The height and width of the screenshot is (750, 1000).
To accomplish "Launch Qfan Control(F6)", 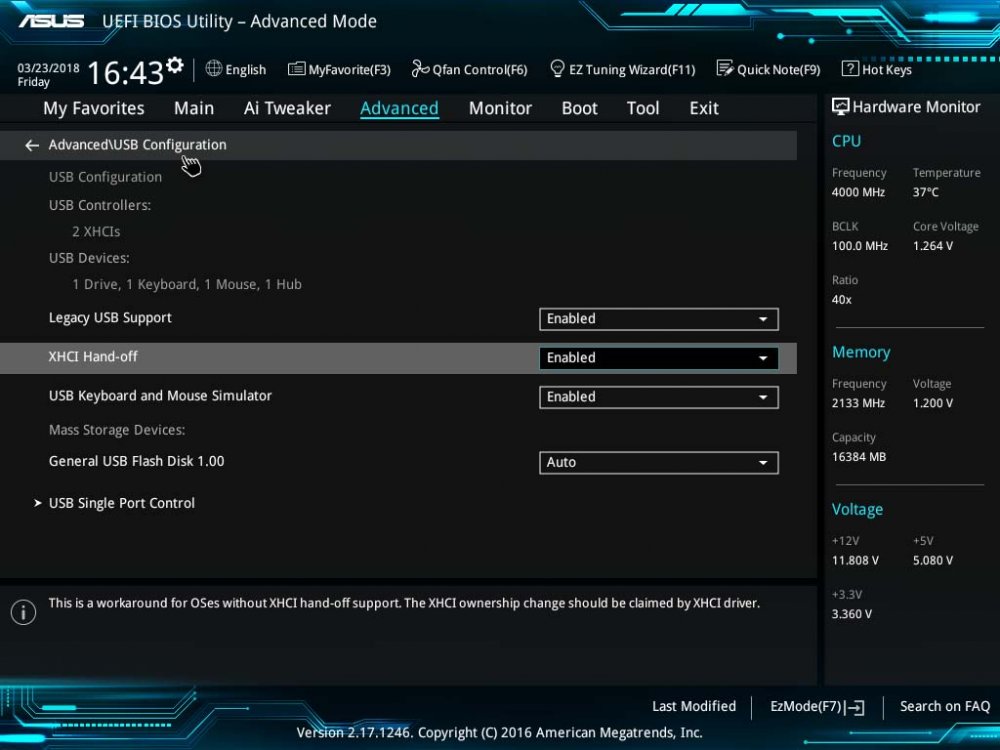I will point(469,69).
